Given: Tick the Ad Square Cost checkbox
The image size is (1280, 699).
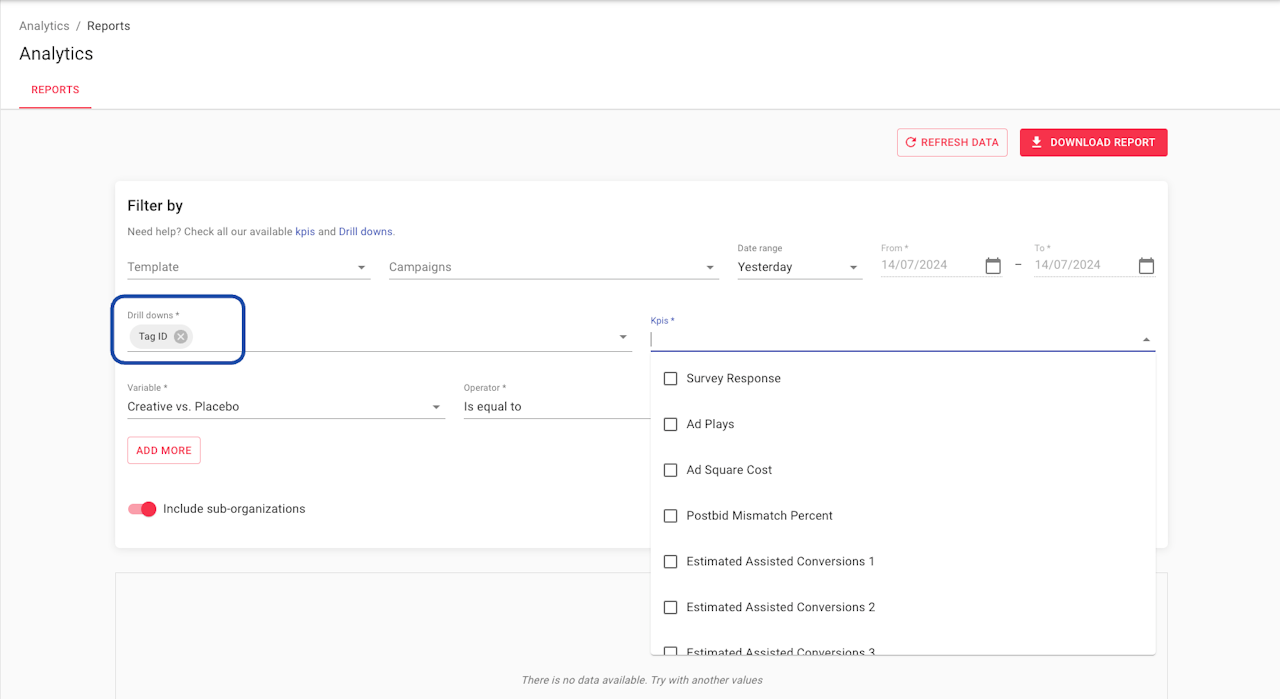Looking at the screenshot, I should pyautogui.click(x=671, y=470).
